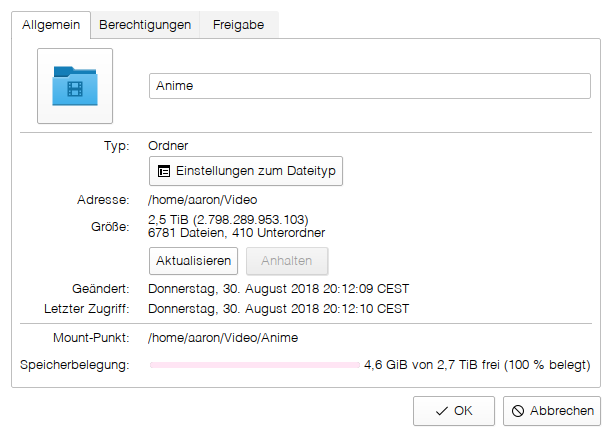The height and width of the screenshot is (437, 612).
Task: Click the video folder icon button
Action: pos(75,86)
